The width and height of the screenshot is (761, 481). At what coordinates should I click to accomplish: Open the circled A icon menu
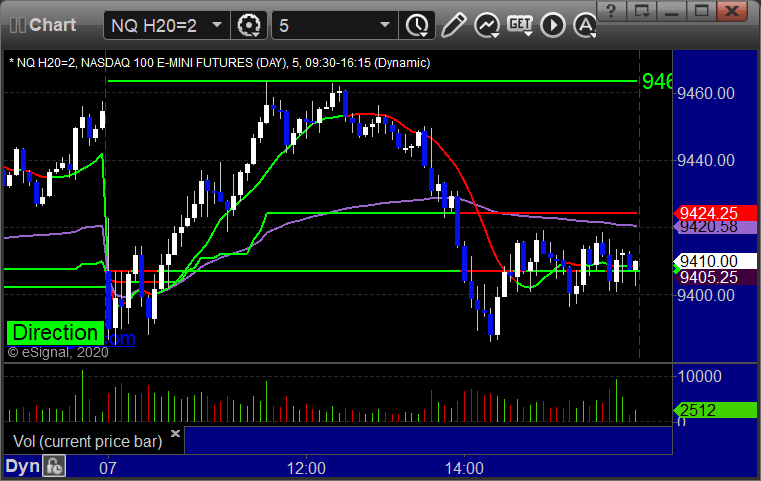585,25
